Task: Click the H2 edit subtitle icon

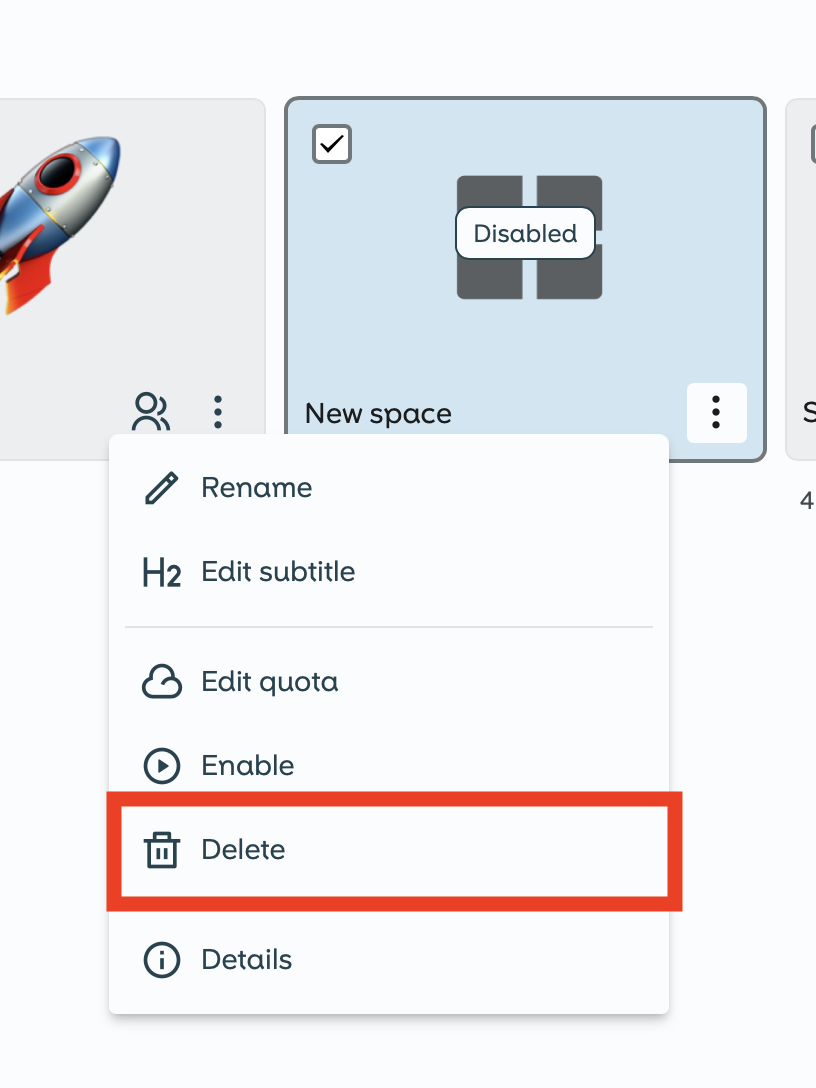Action: (x=160, y=571)
